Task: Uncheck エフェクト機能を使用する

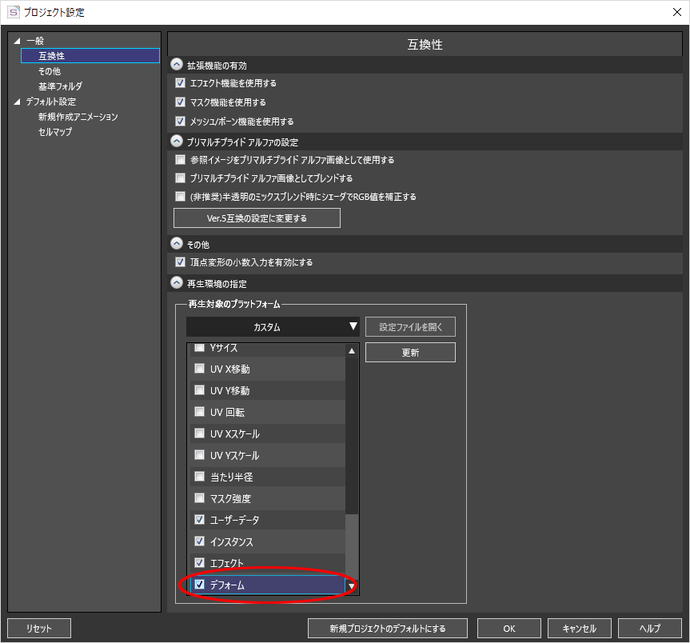Action: pos(180,83)
